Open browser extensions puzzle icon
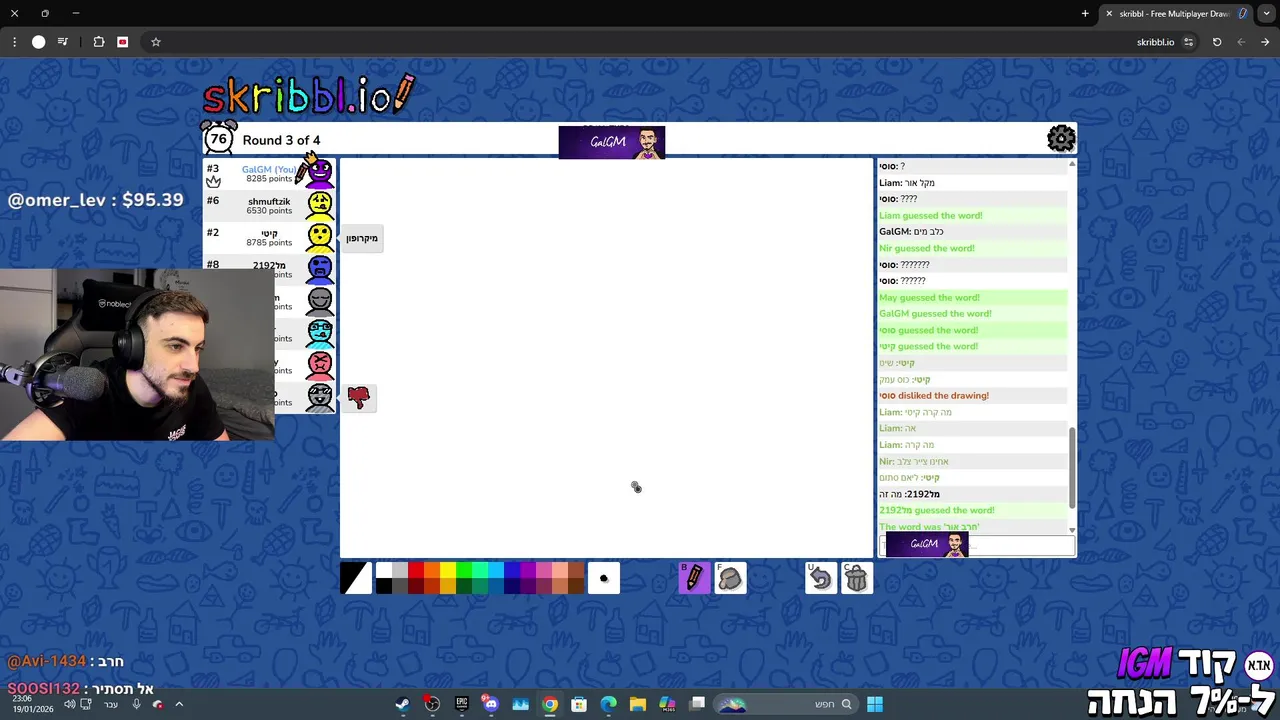1280x720 pixels. [99, 42]
